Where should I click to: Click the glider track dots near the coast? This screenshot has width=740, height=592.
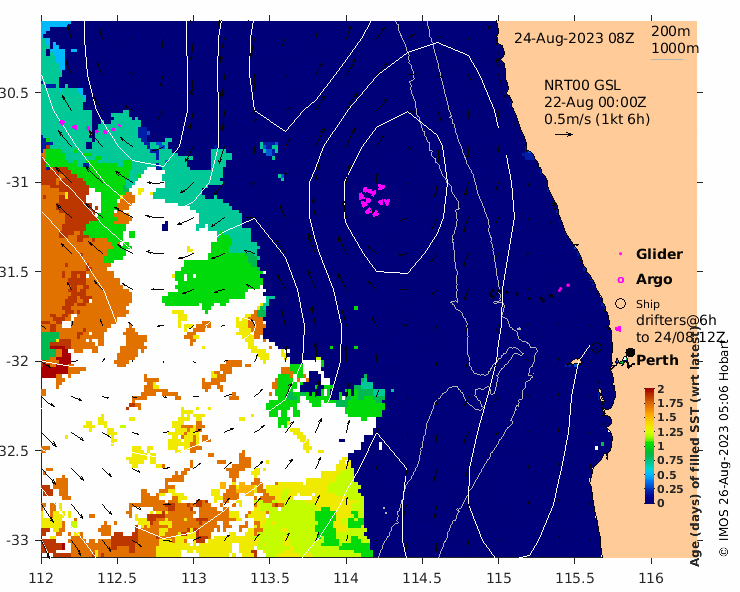click(563, 288)
